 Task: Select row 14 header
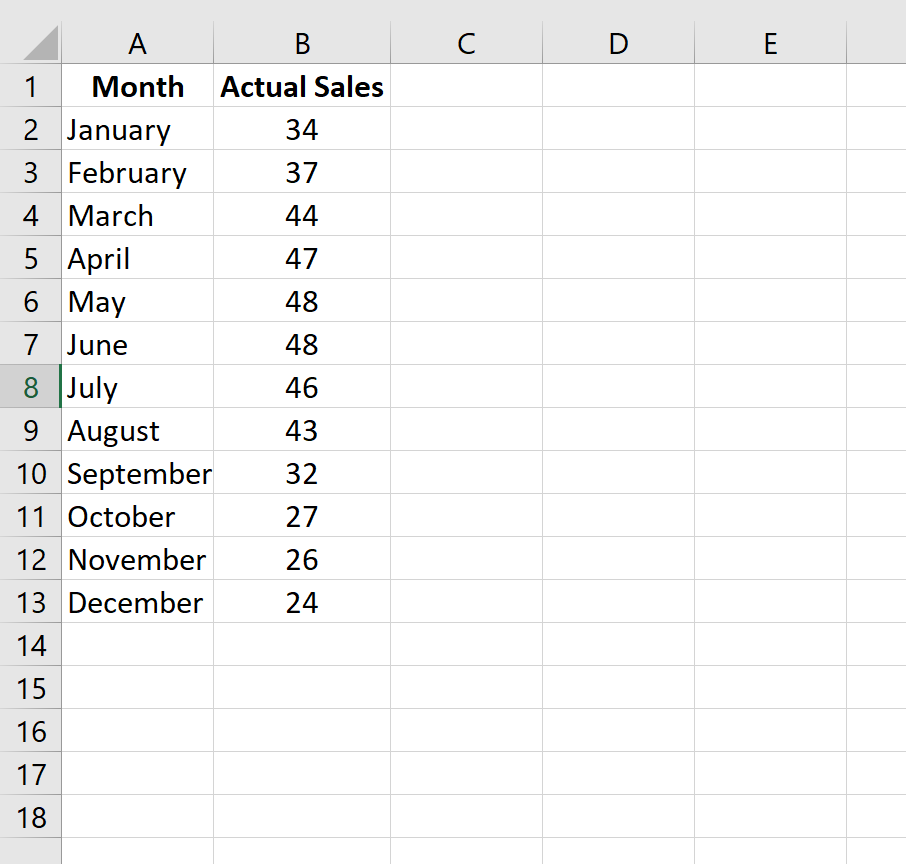point(31,645)
